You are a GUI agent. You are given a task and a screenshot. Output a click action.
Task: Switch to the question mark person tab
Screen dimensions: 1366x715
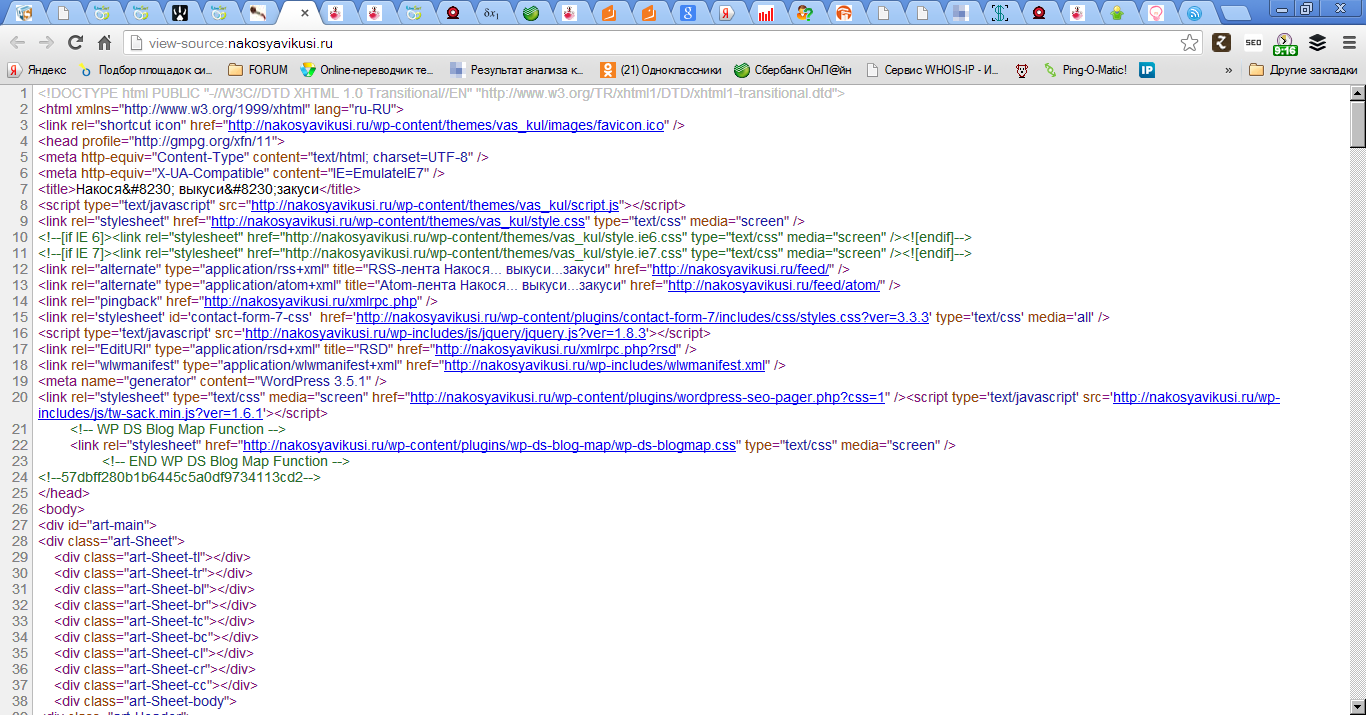[x=804, y=13]
